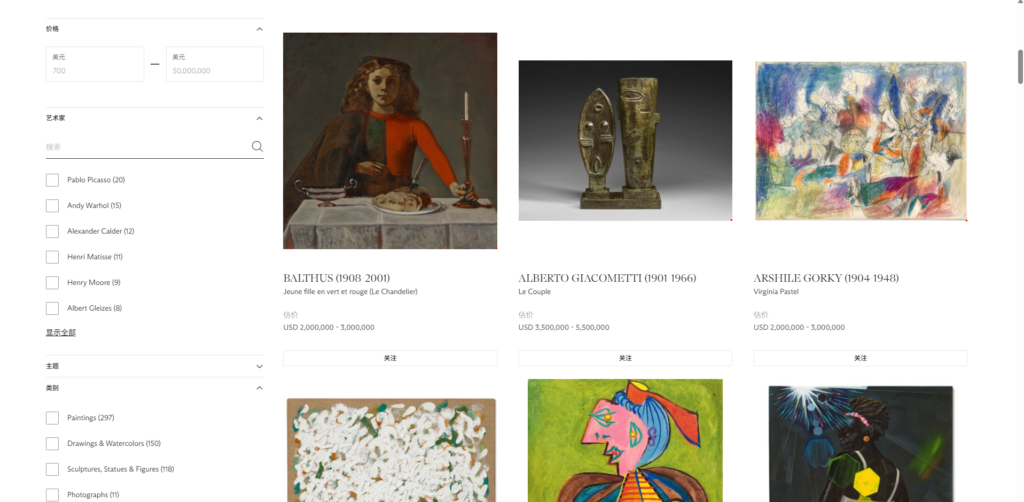Image resolution: width=1024 pixels, height=502 pixels.
Task: Expand the 主题 subject filter section
Action: click(259, 367)
